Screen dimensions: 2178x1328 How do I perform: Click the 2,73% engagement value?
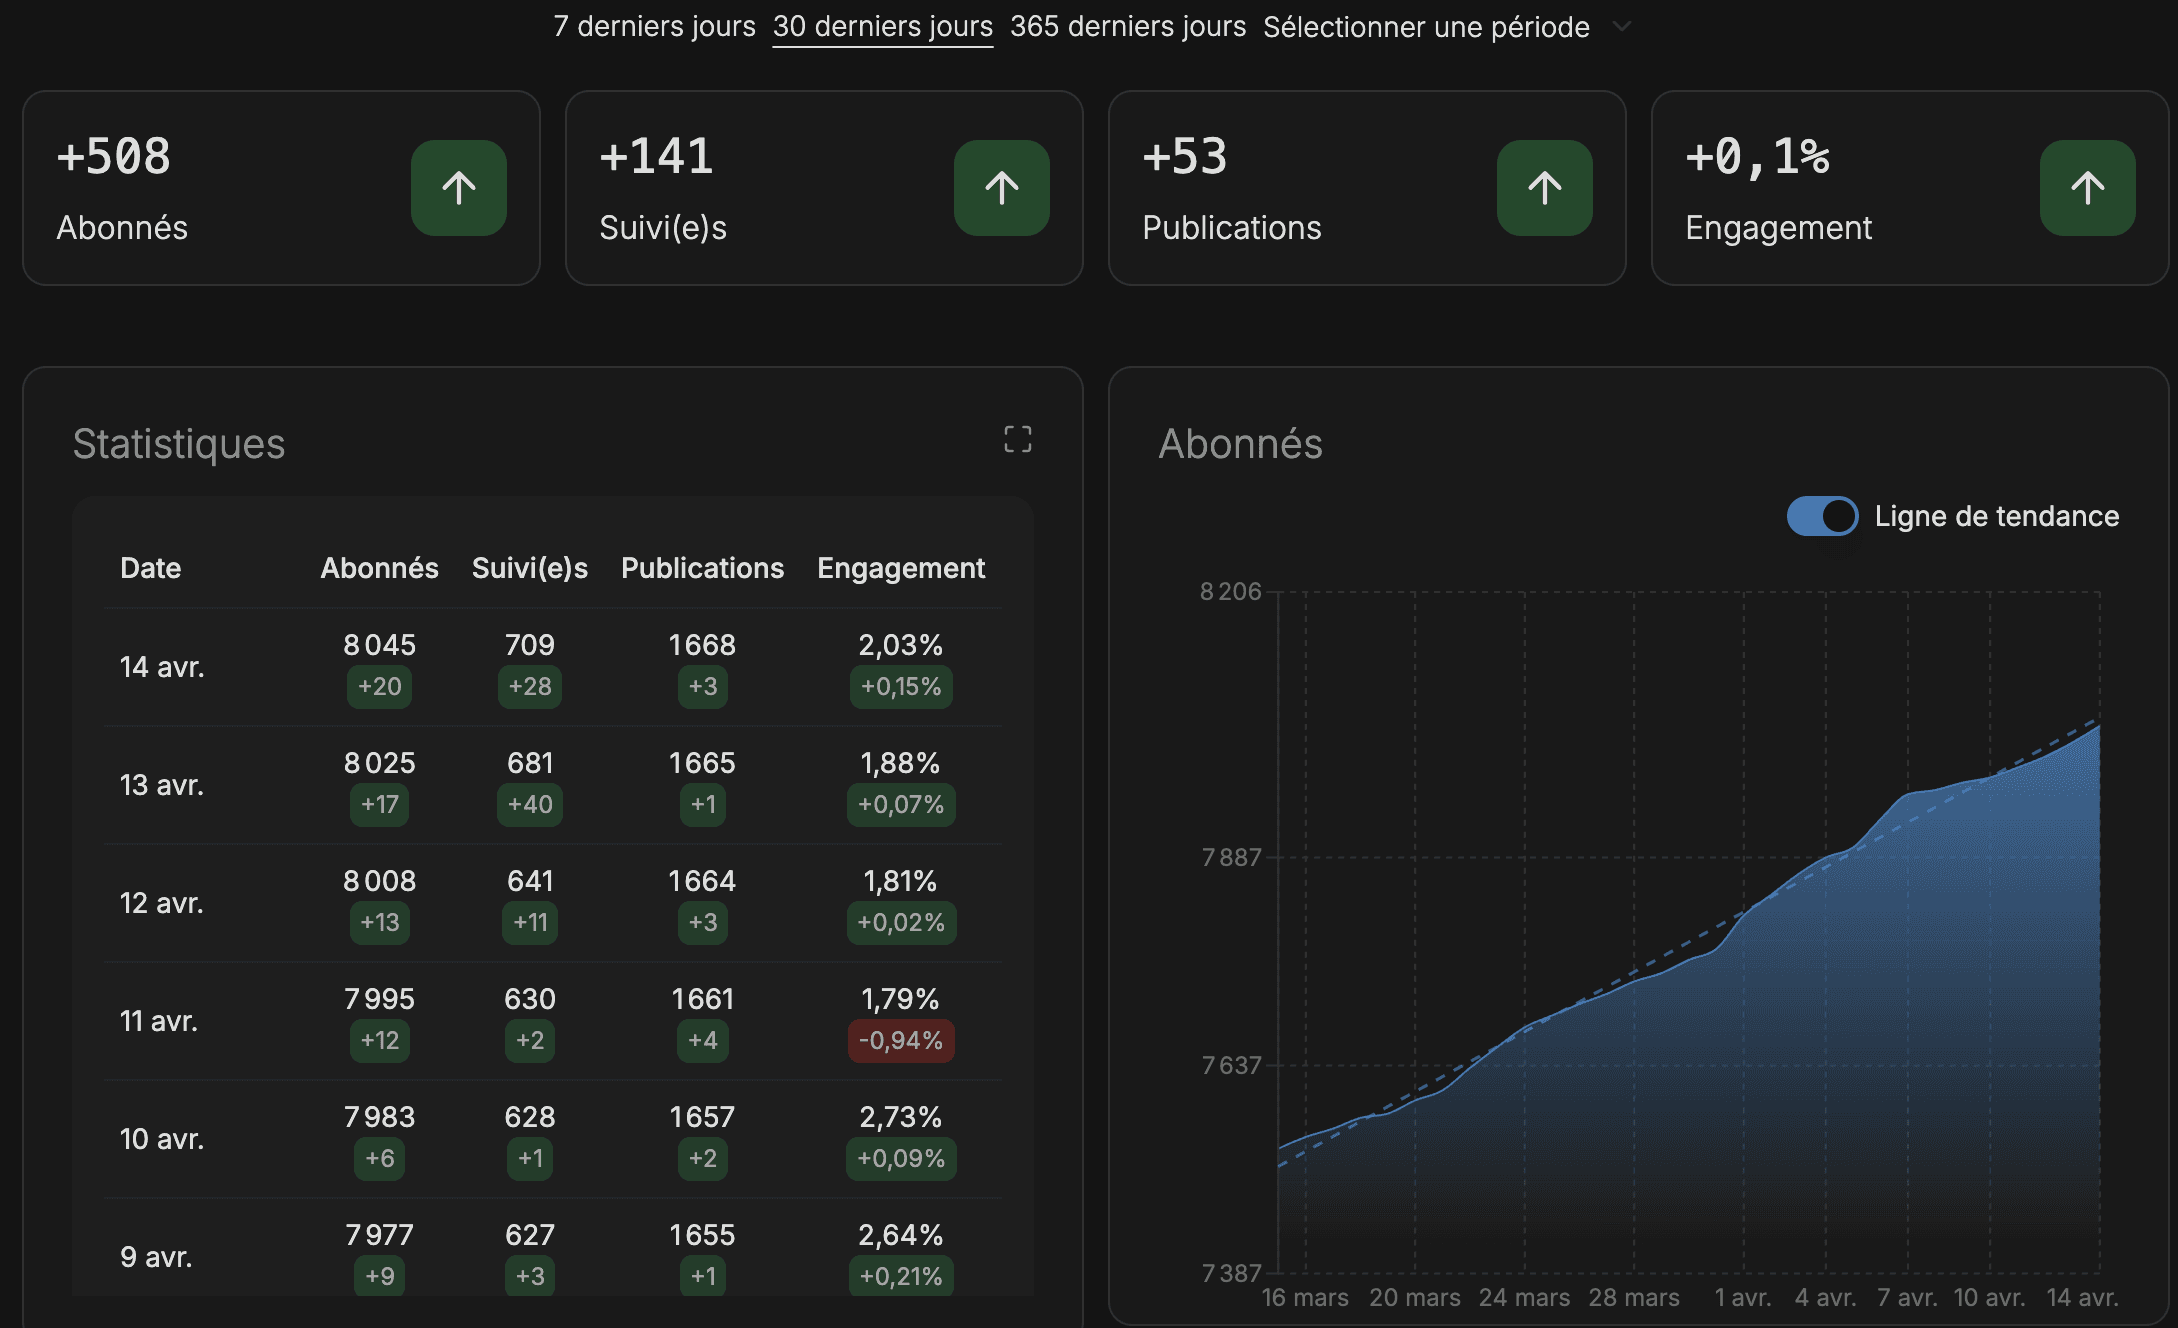click(901, 1117)
